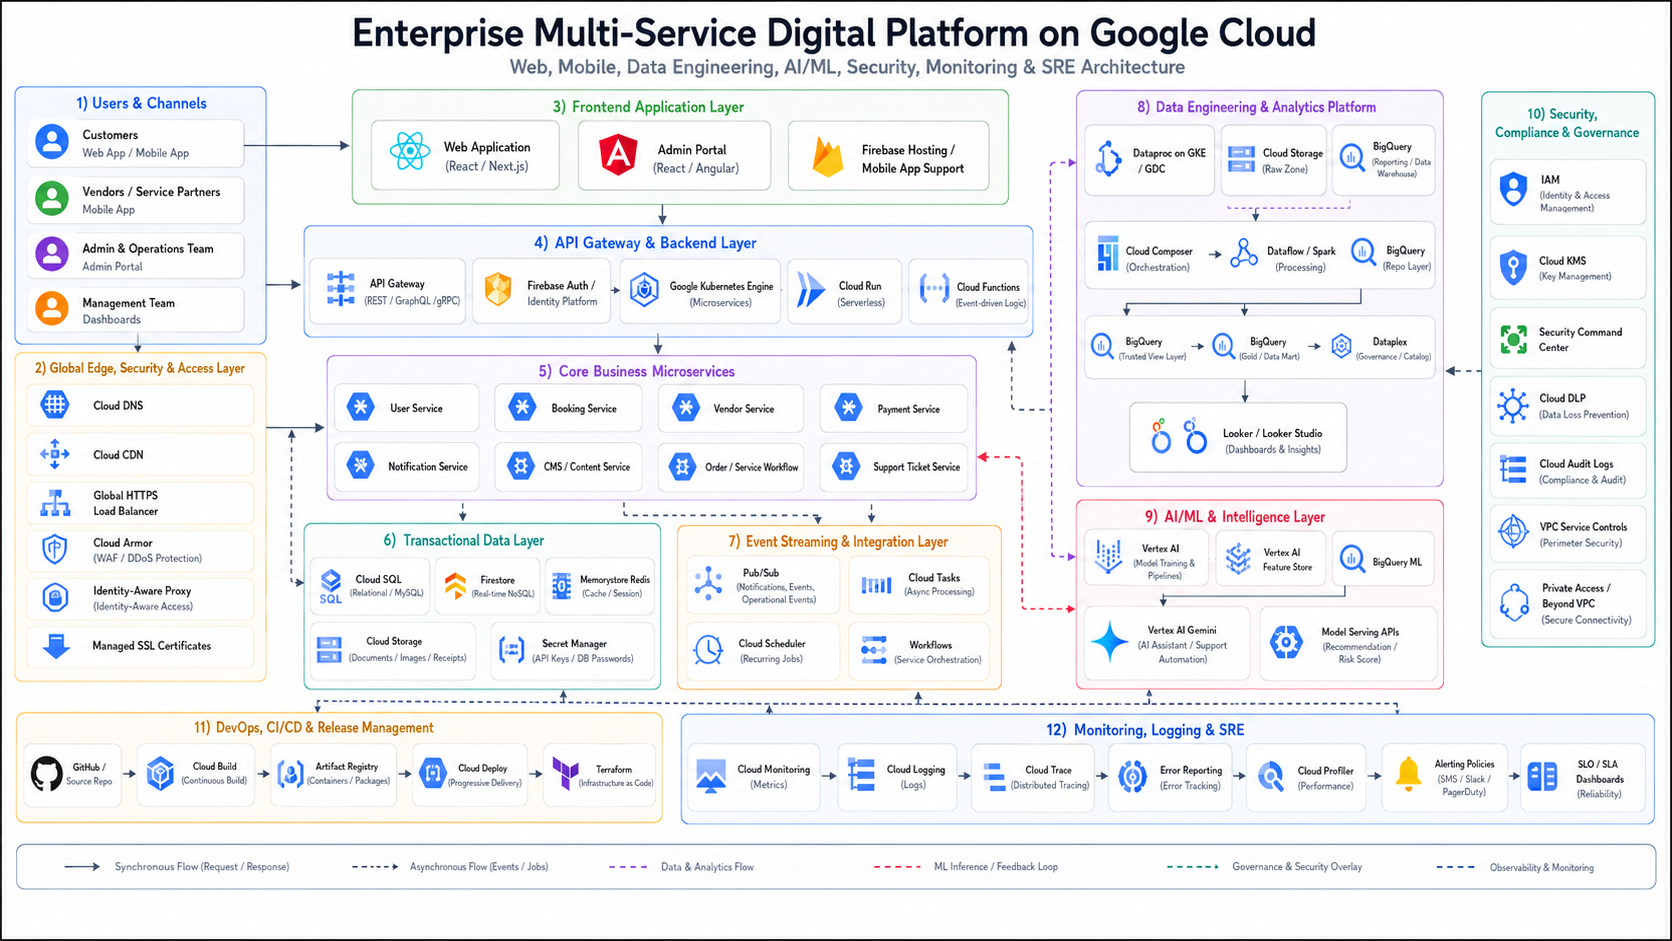Click the Angular icon beside Admin Portal

click(x=618, y=155)
